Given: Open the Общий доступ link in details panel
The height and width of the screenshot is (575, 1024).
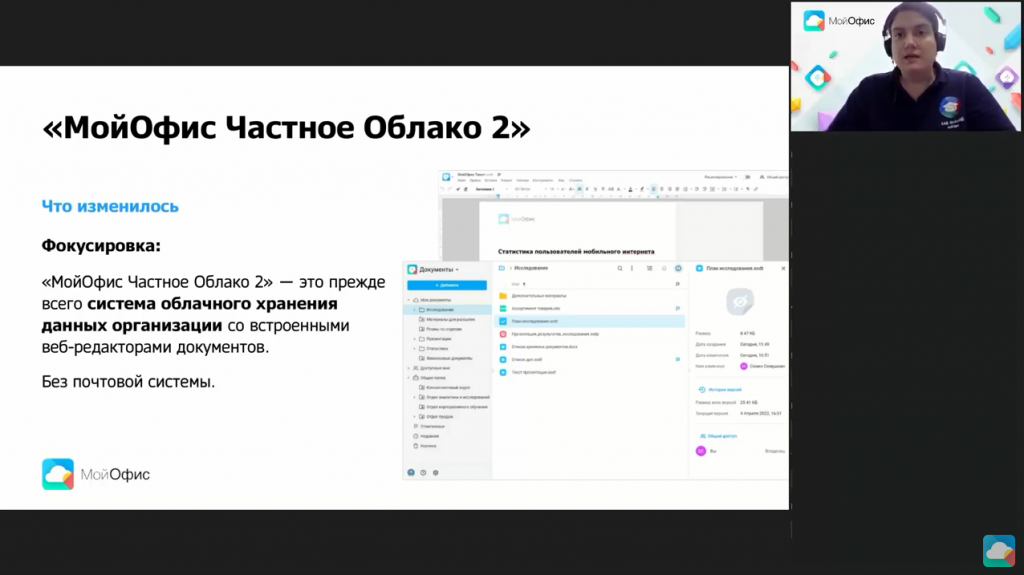Looking at the screenshot, I should pyautogui.click(x=722, y=436).
